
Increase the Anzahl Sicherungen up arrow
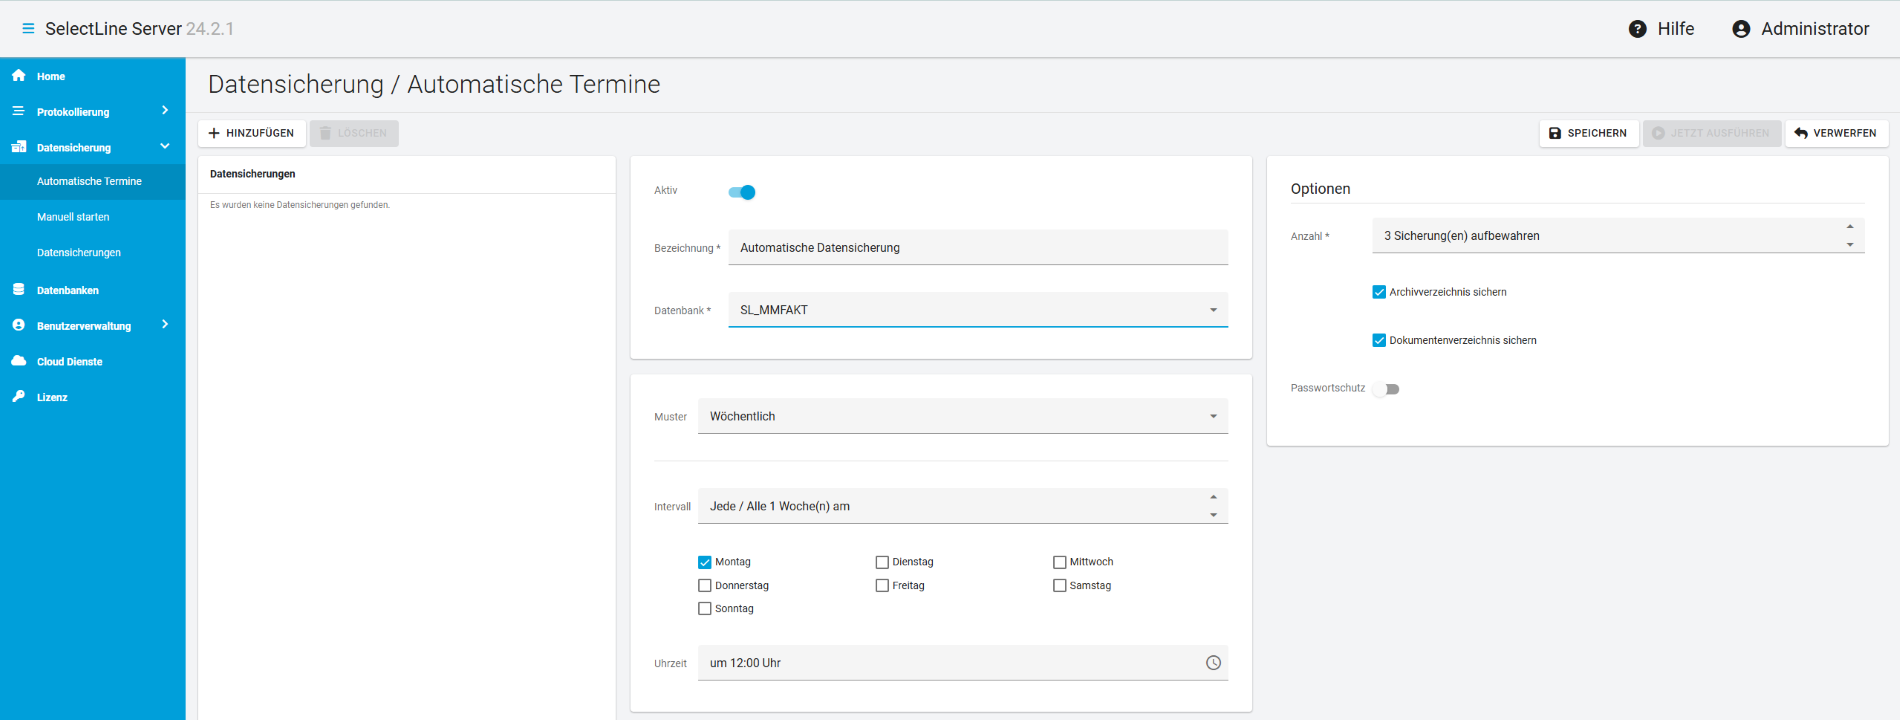point(1850,227)
